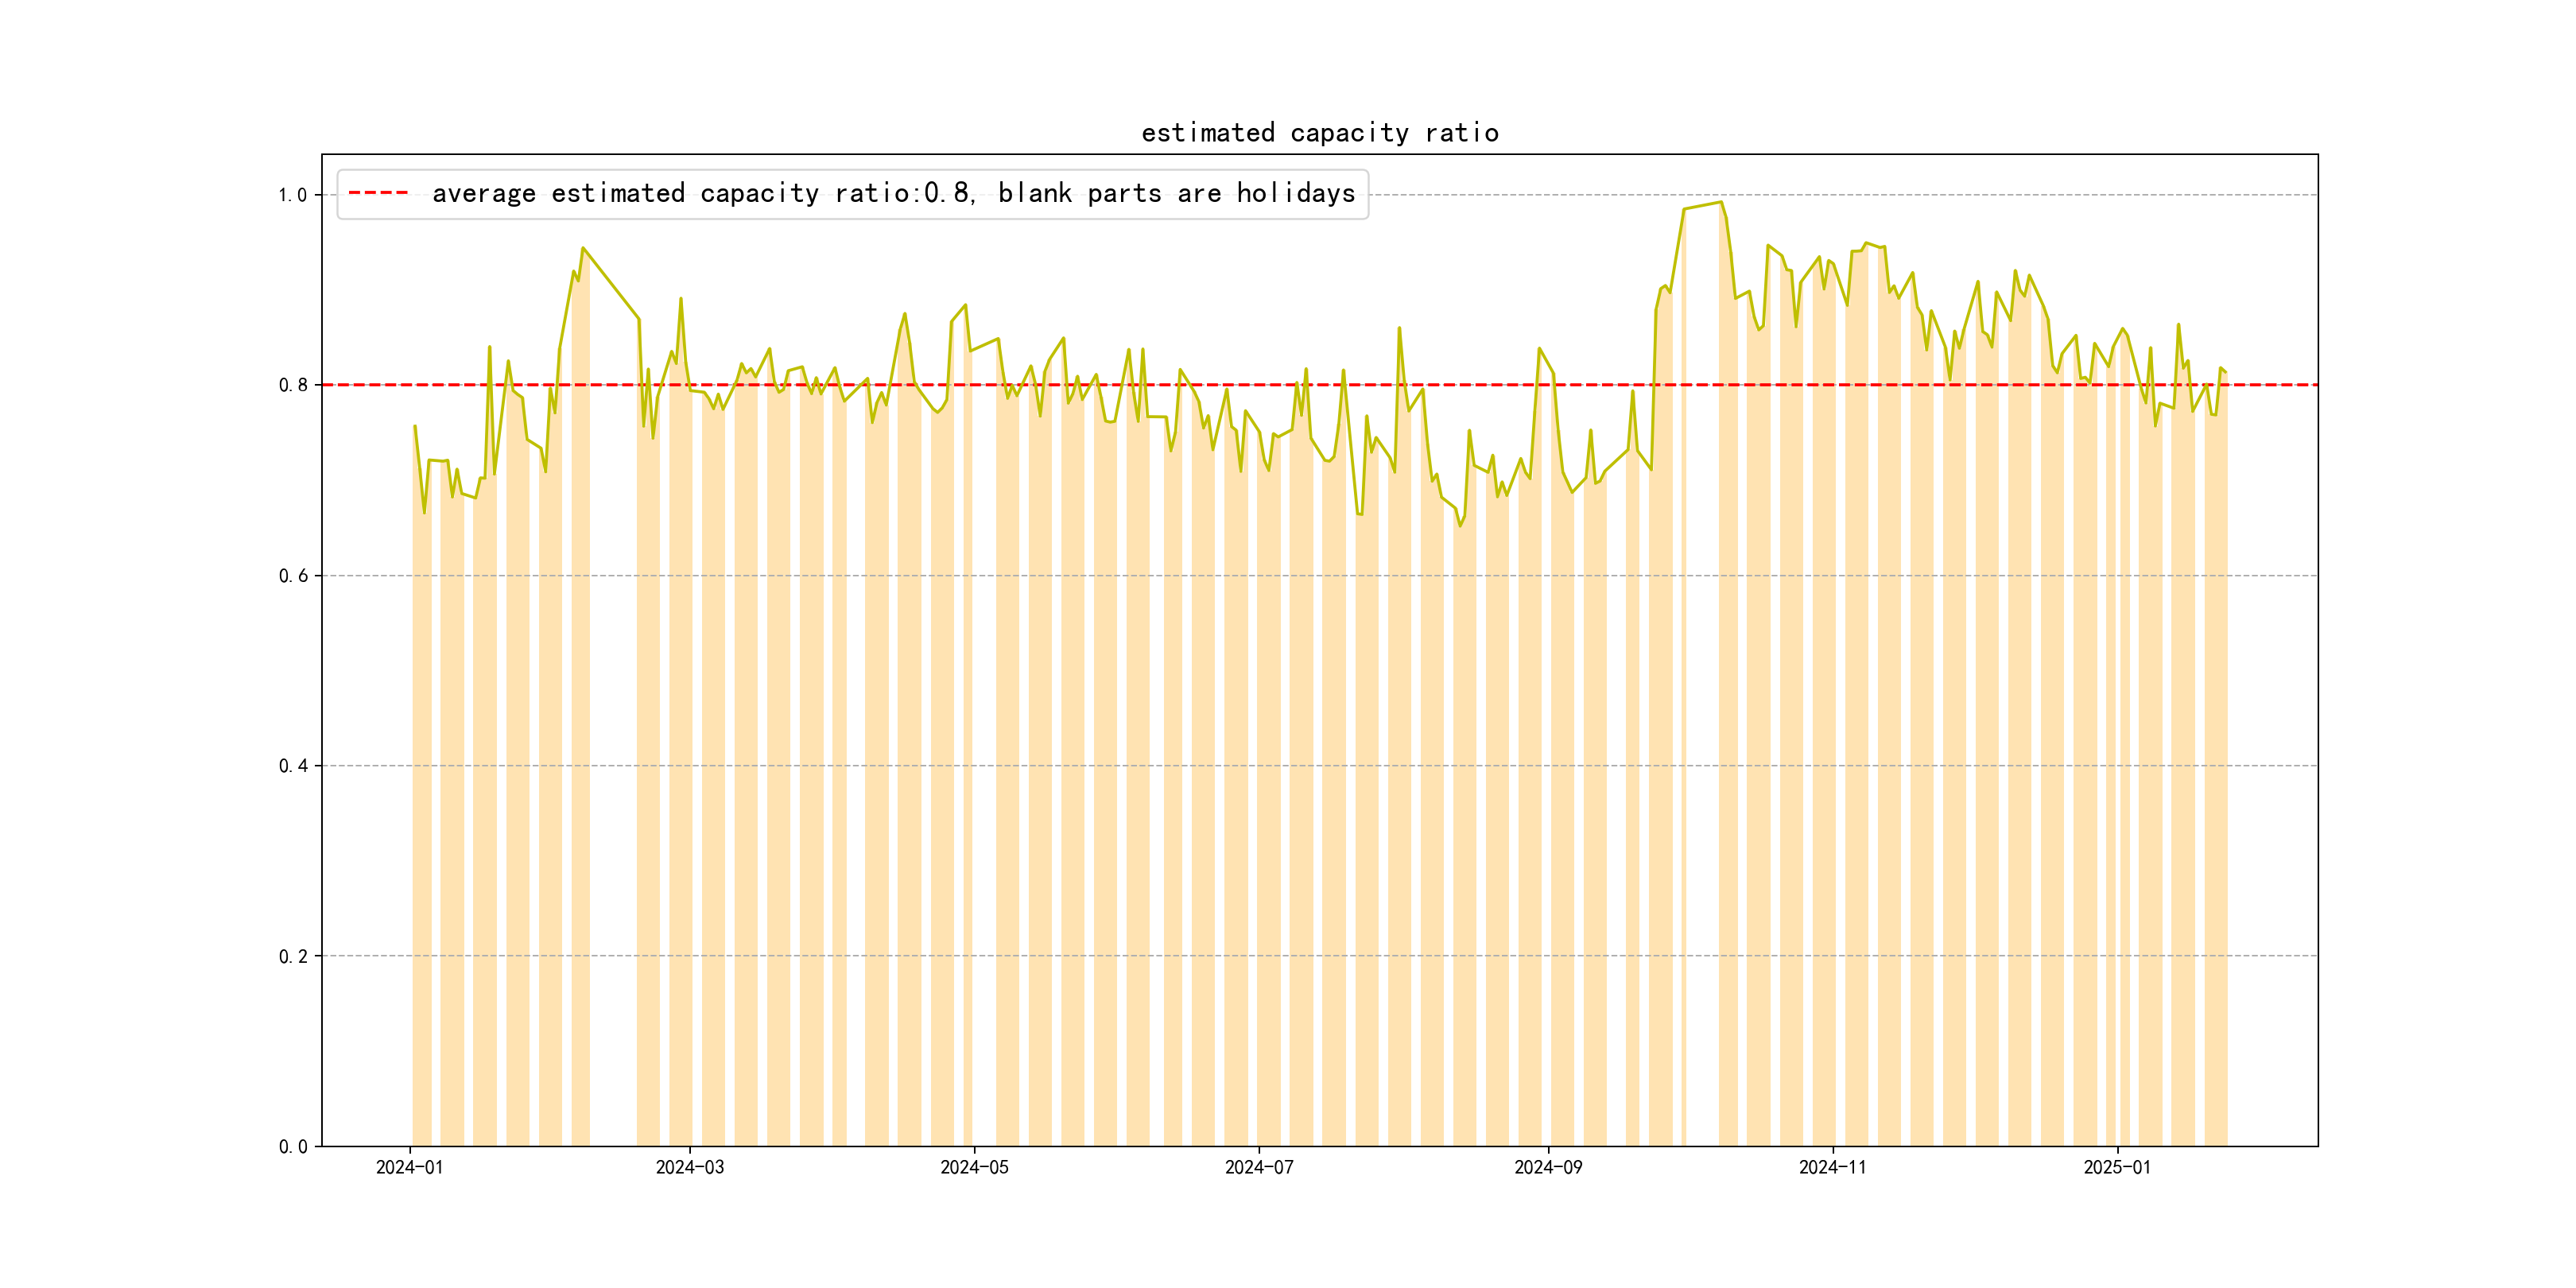This screenshot has height=1288, width=2576.
Task: Click the 2024-01 x-axis label
Action: [409, 1168]
